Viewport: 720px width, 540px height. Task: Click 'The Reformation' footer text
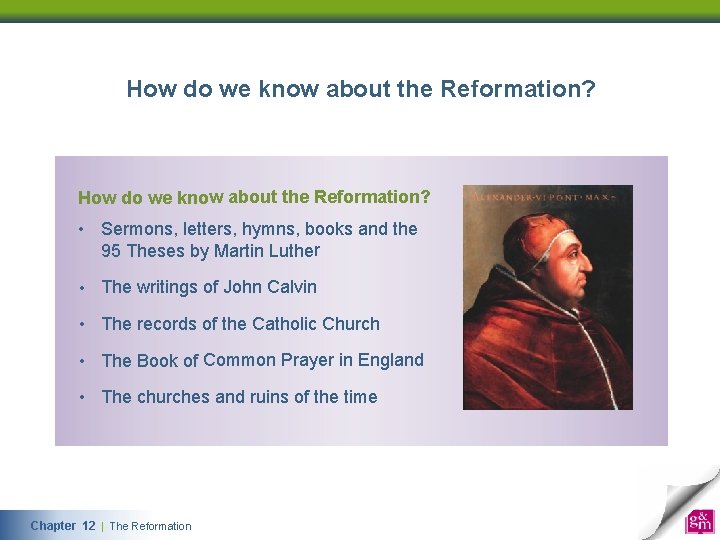pos(151,526)
